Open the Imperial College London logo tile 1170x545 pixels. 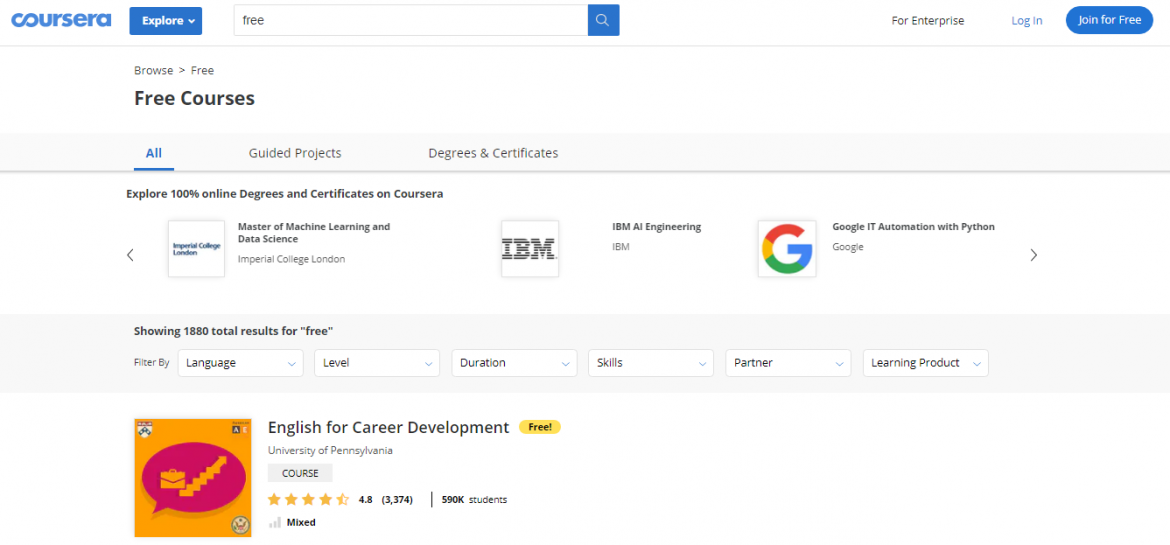point(196,249)
